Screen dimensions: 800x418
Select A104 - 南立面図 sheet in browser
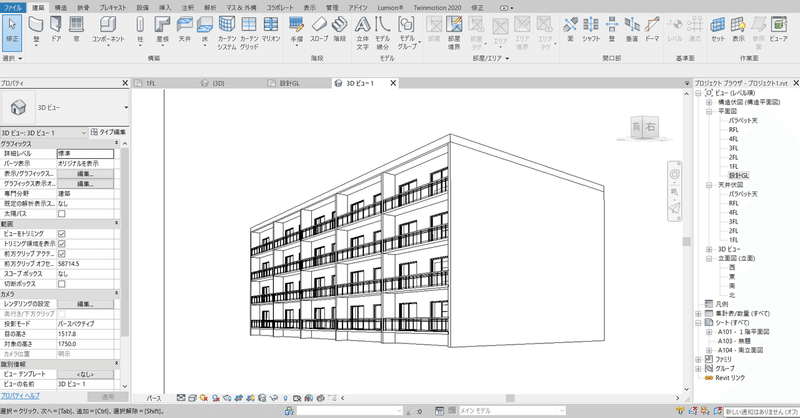(740, 350)
